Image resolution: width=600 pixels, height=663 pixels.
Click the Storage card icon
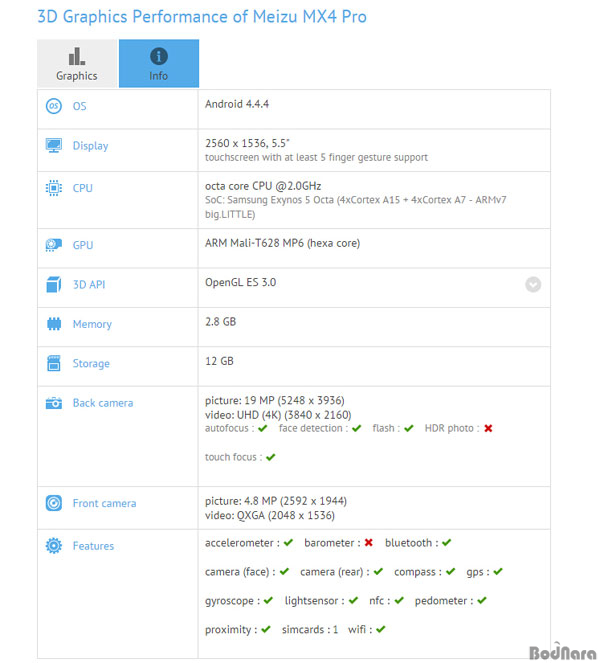54,363
